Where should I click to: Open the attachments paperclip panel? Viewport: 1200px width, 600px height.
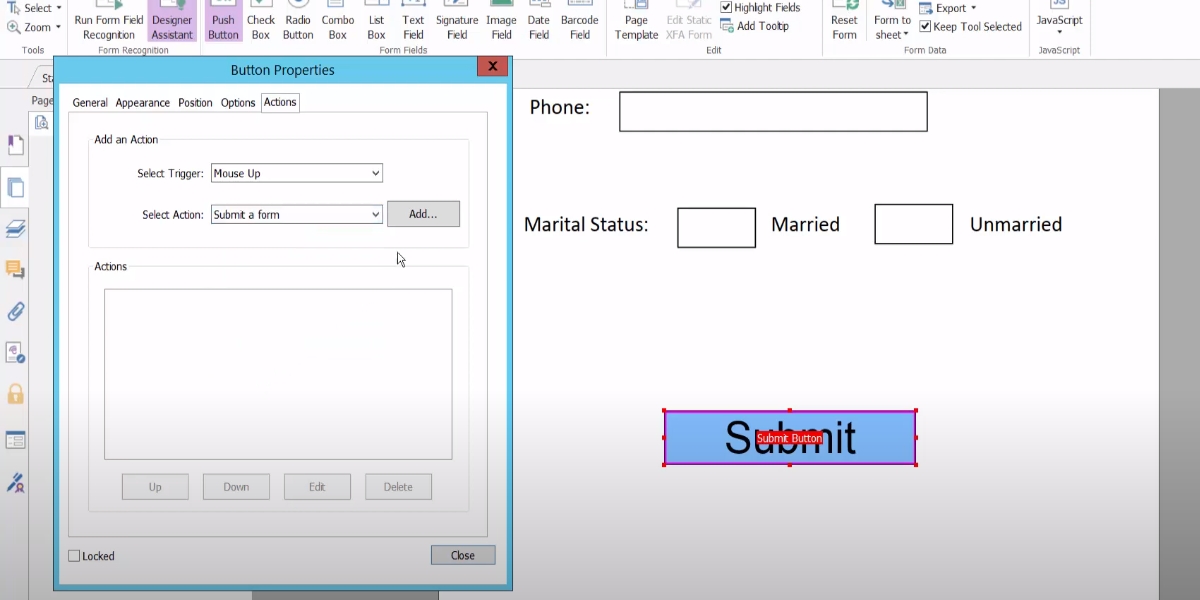point(15,311)
